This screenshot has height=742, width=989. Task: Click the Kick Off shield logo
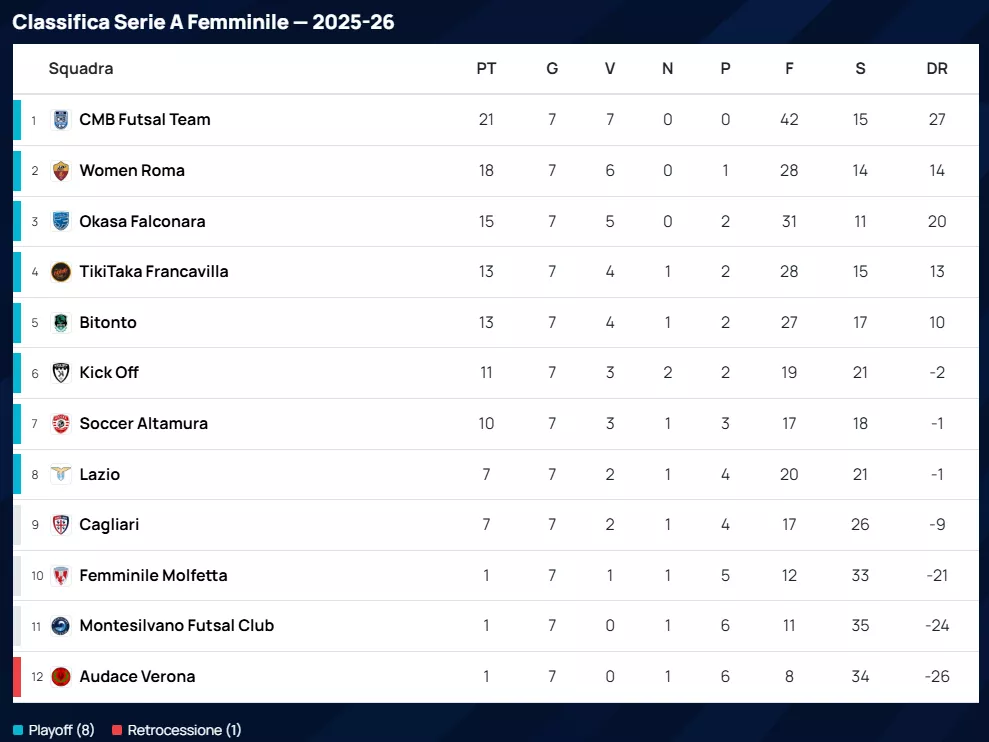click(61, 373)
